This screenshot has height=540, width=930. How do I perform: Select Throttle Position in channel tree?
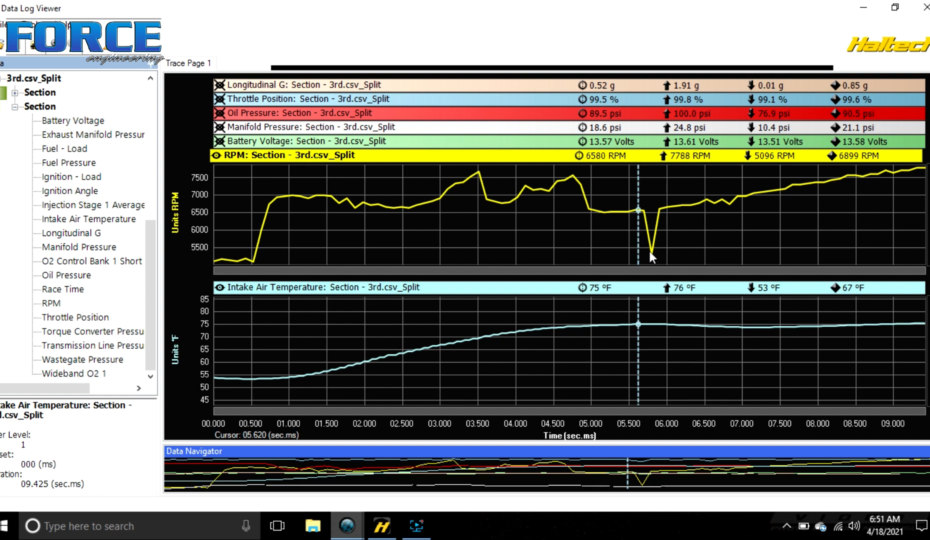coord(75,317)
